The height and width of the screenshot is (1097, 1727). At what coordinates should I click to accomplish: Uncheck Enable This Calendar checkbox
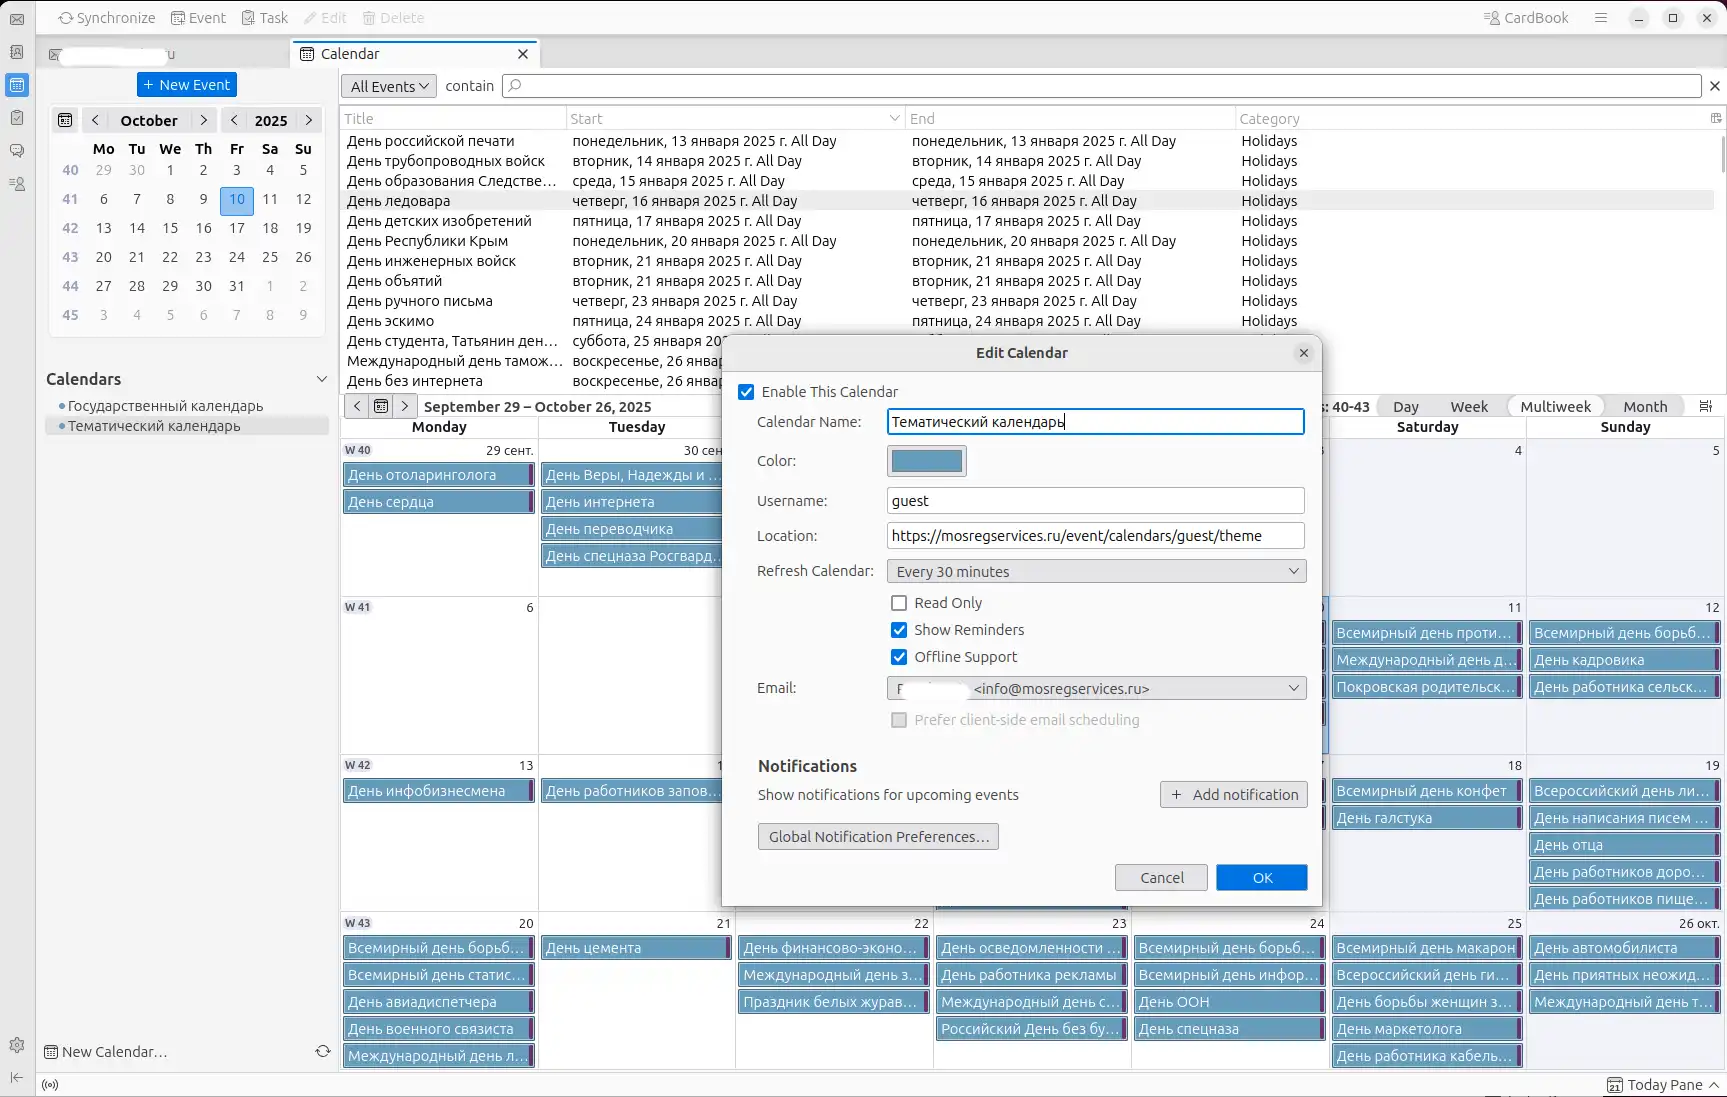pyautogui.click(x=746, y=392)
